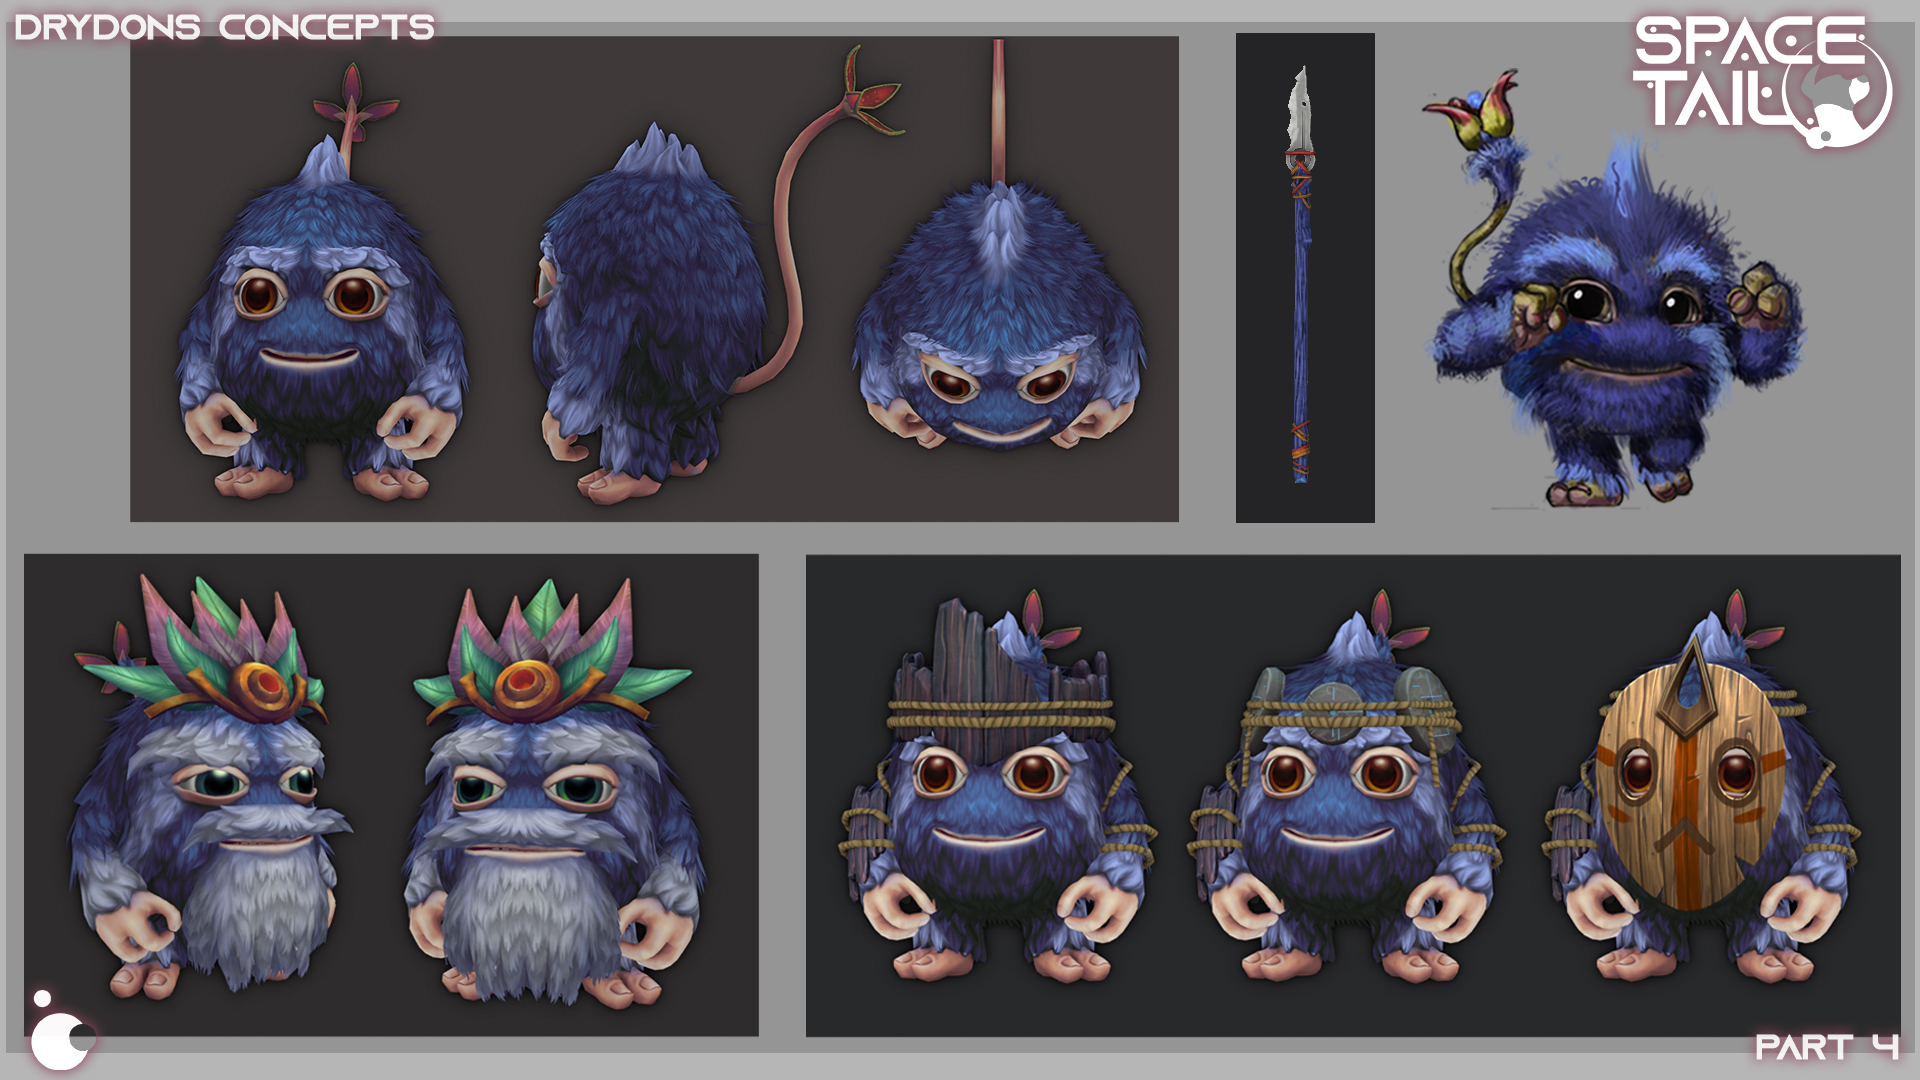Click the Space Tail logo
1920x1080 pixels.
(1762, 80)
